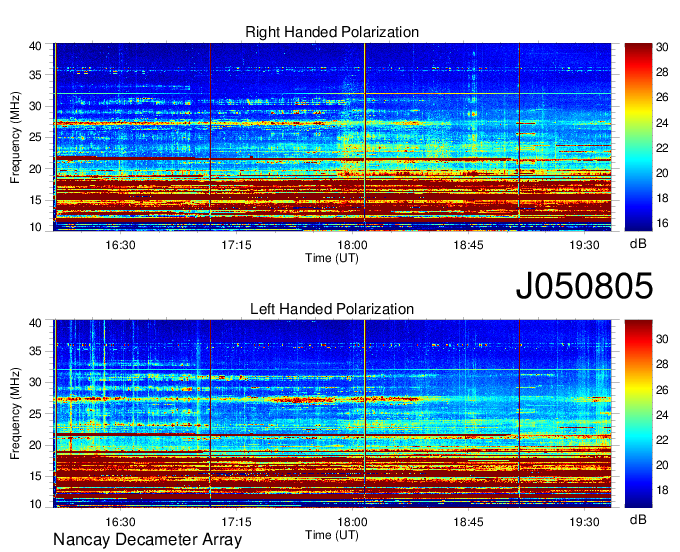680x552 pixels.
Task: Click the dB unit label of Left Handed colorbar
Action: [638, 519]
